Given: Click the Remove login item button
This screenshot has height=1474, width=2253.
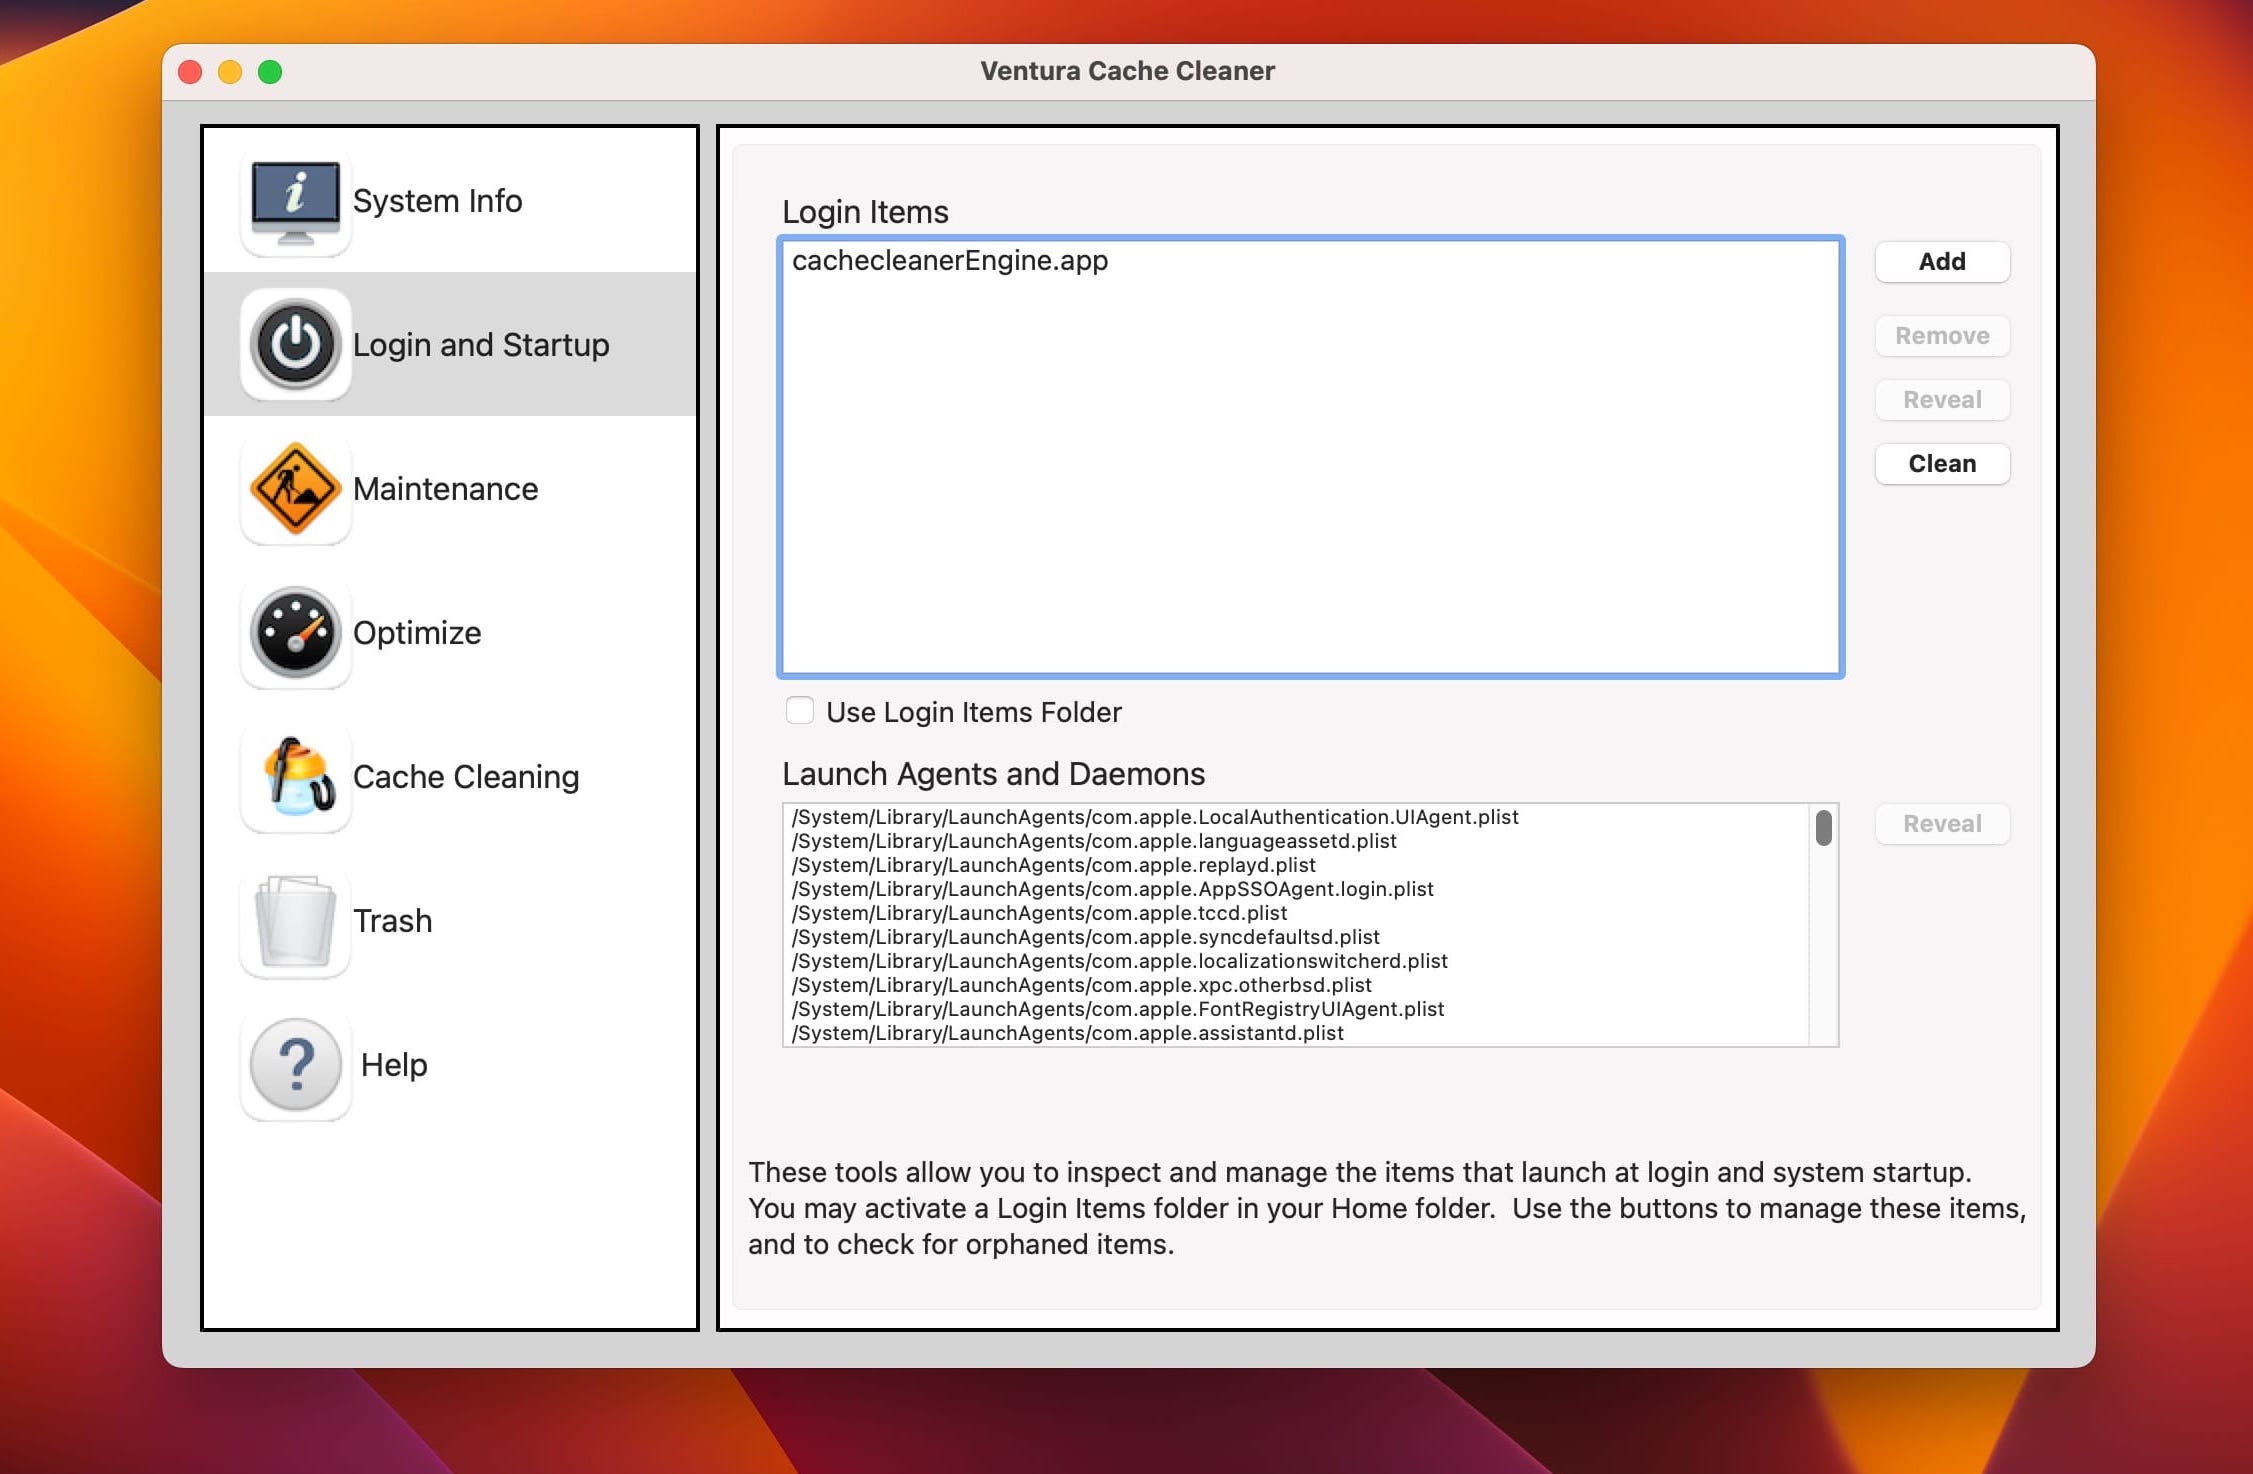Looking at the screenshot, I should tap(1942, 336).
